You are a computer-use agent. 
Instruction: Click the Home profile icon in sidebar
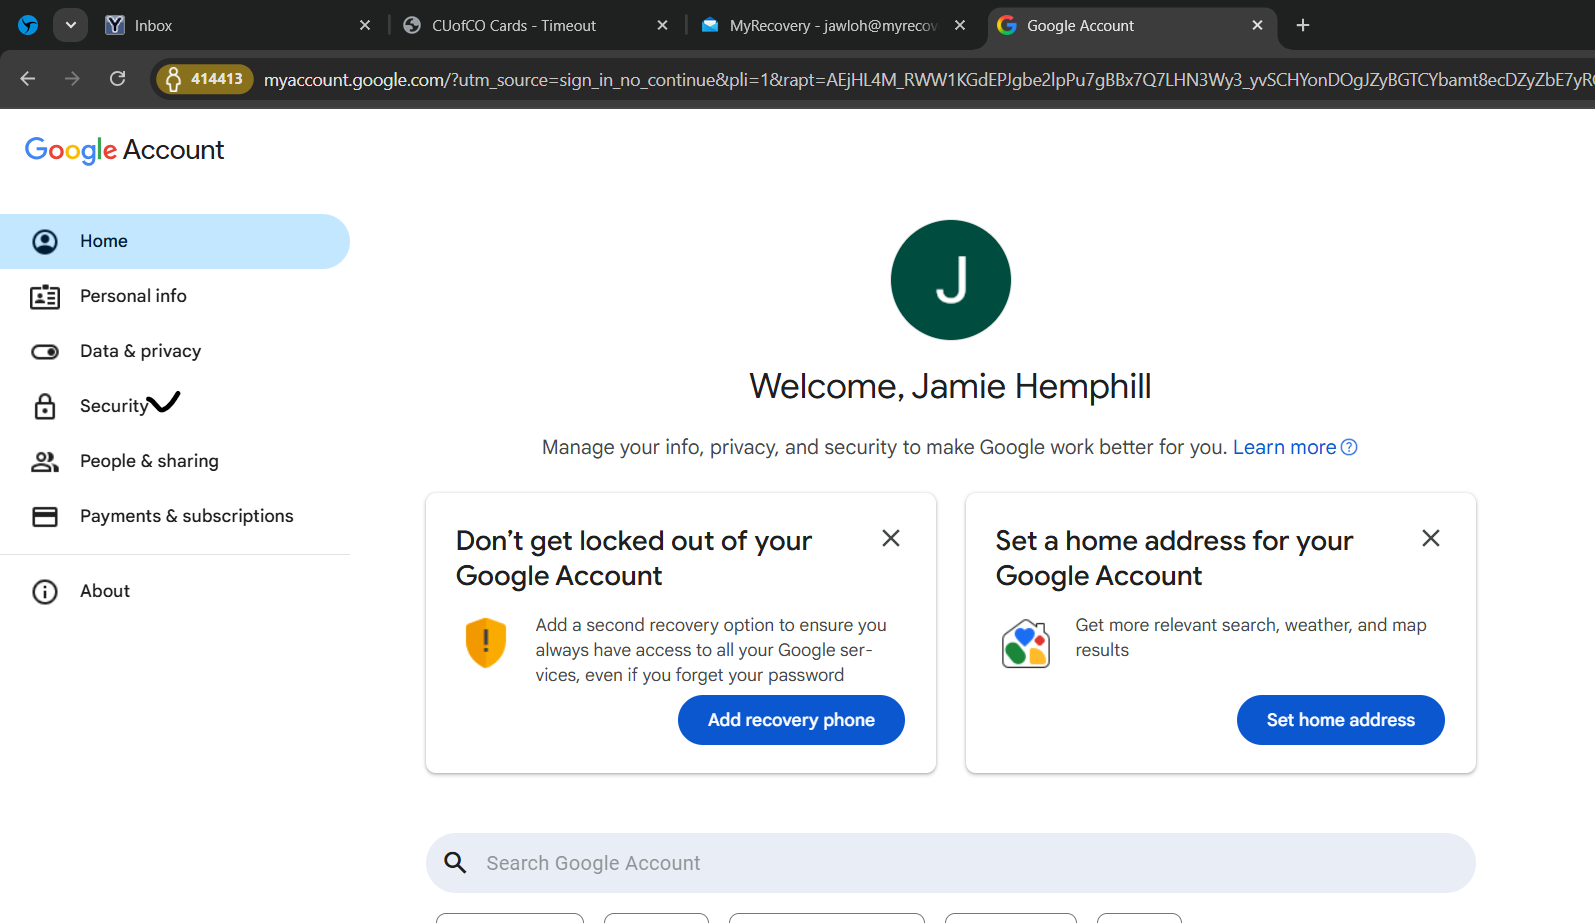tap(45, 242)
